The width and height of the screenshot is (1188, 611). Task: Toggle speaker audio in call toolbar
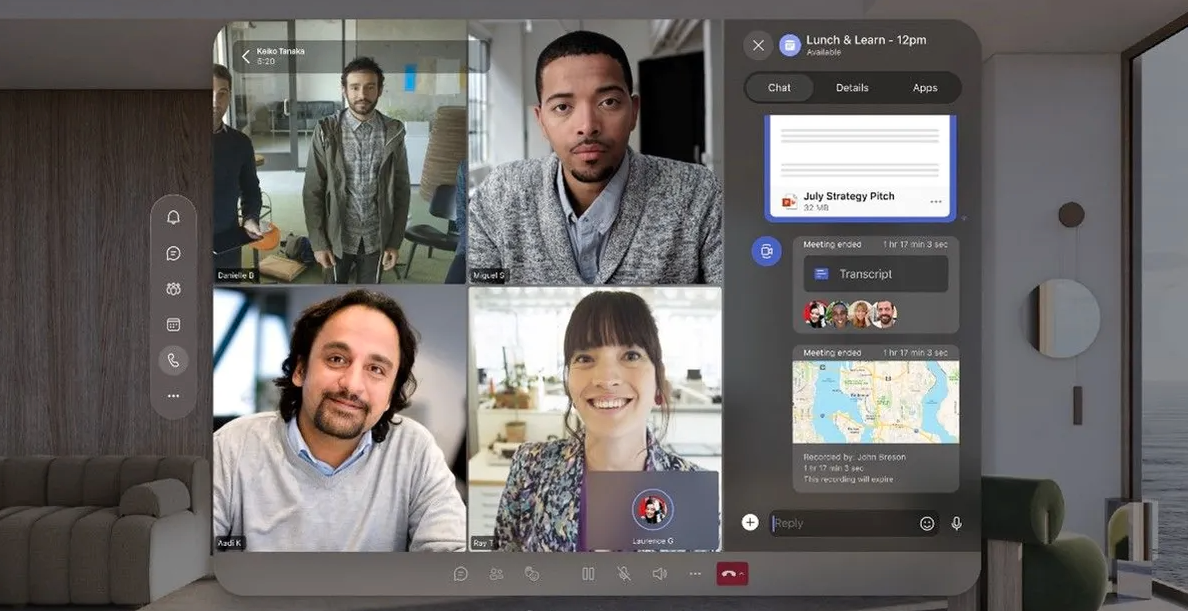point(659,574)
